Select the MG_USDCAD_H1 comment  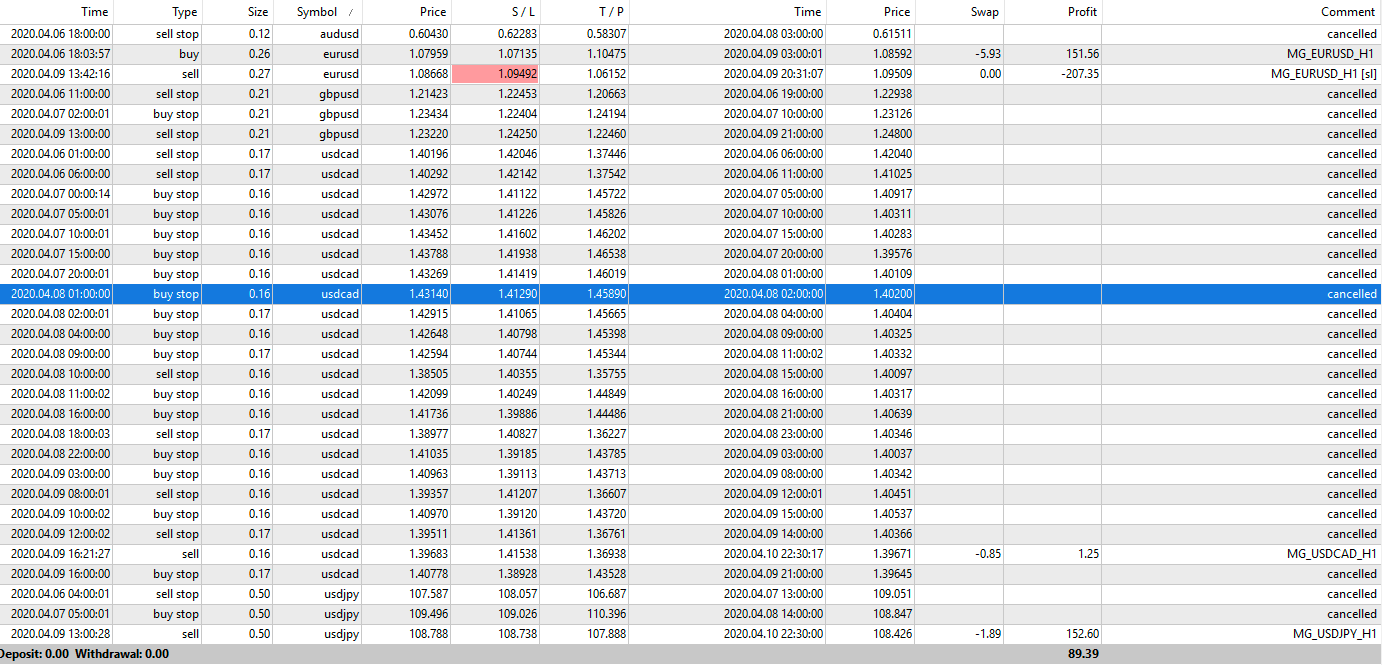pos(1331,554)
